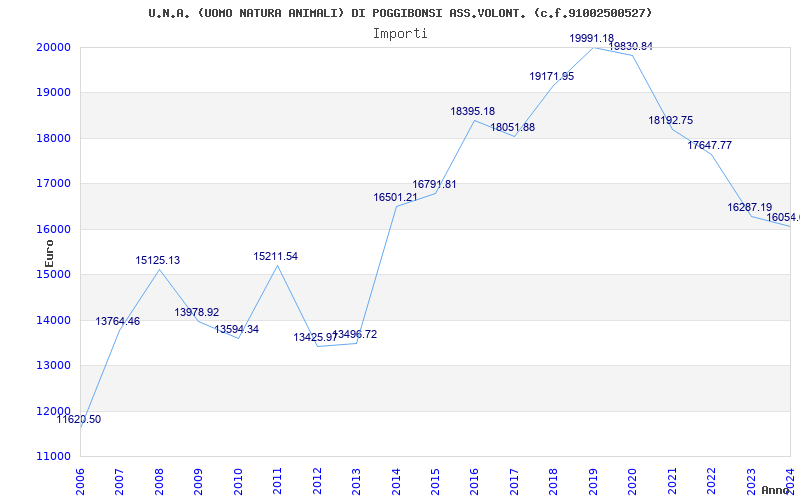Click y-axis value 11000

tap(53, 457)
